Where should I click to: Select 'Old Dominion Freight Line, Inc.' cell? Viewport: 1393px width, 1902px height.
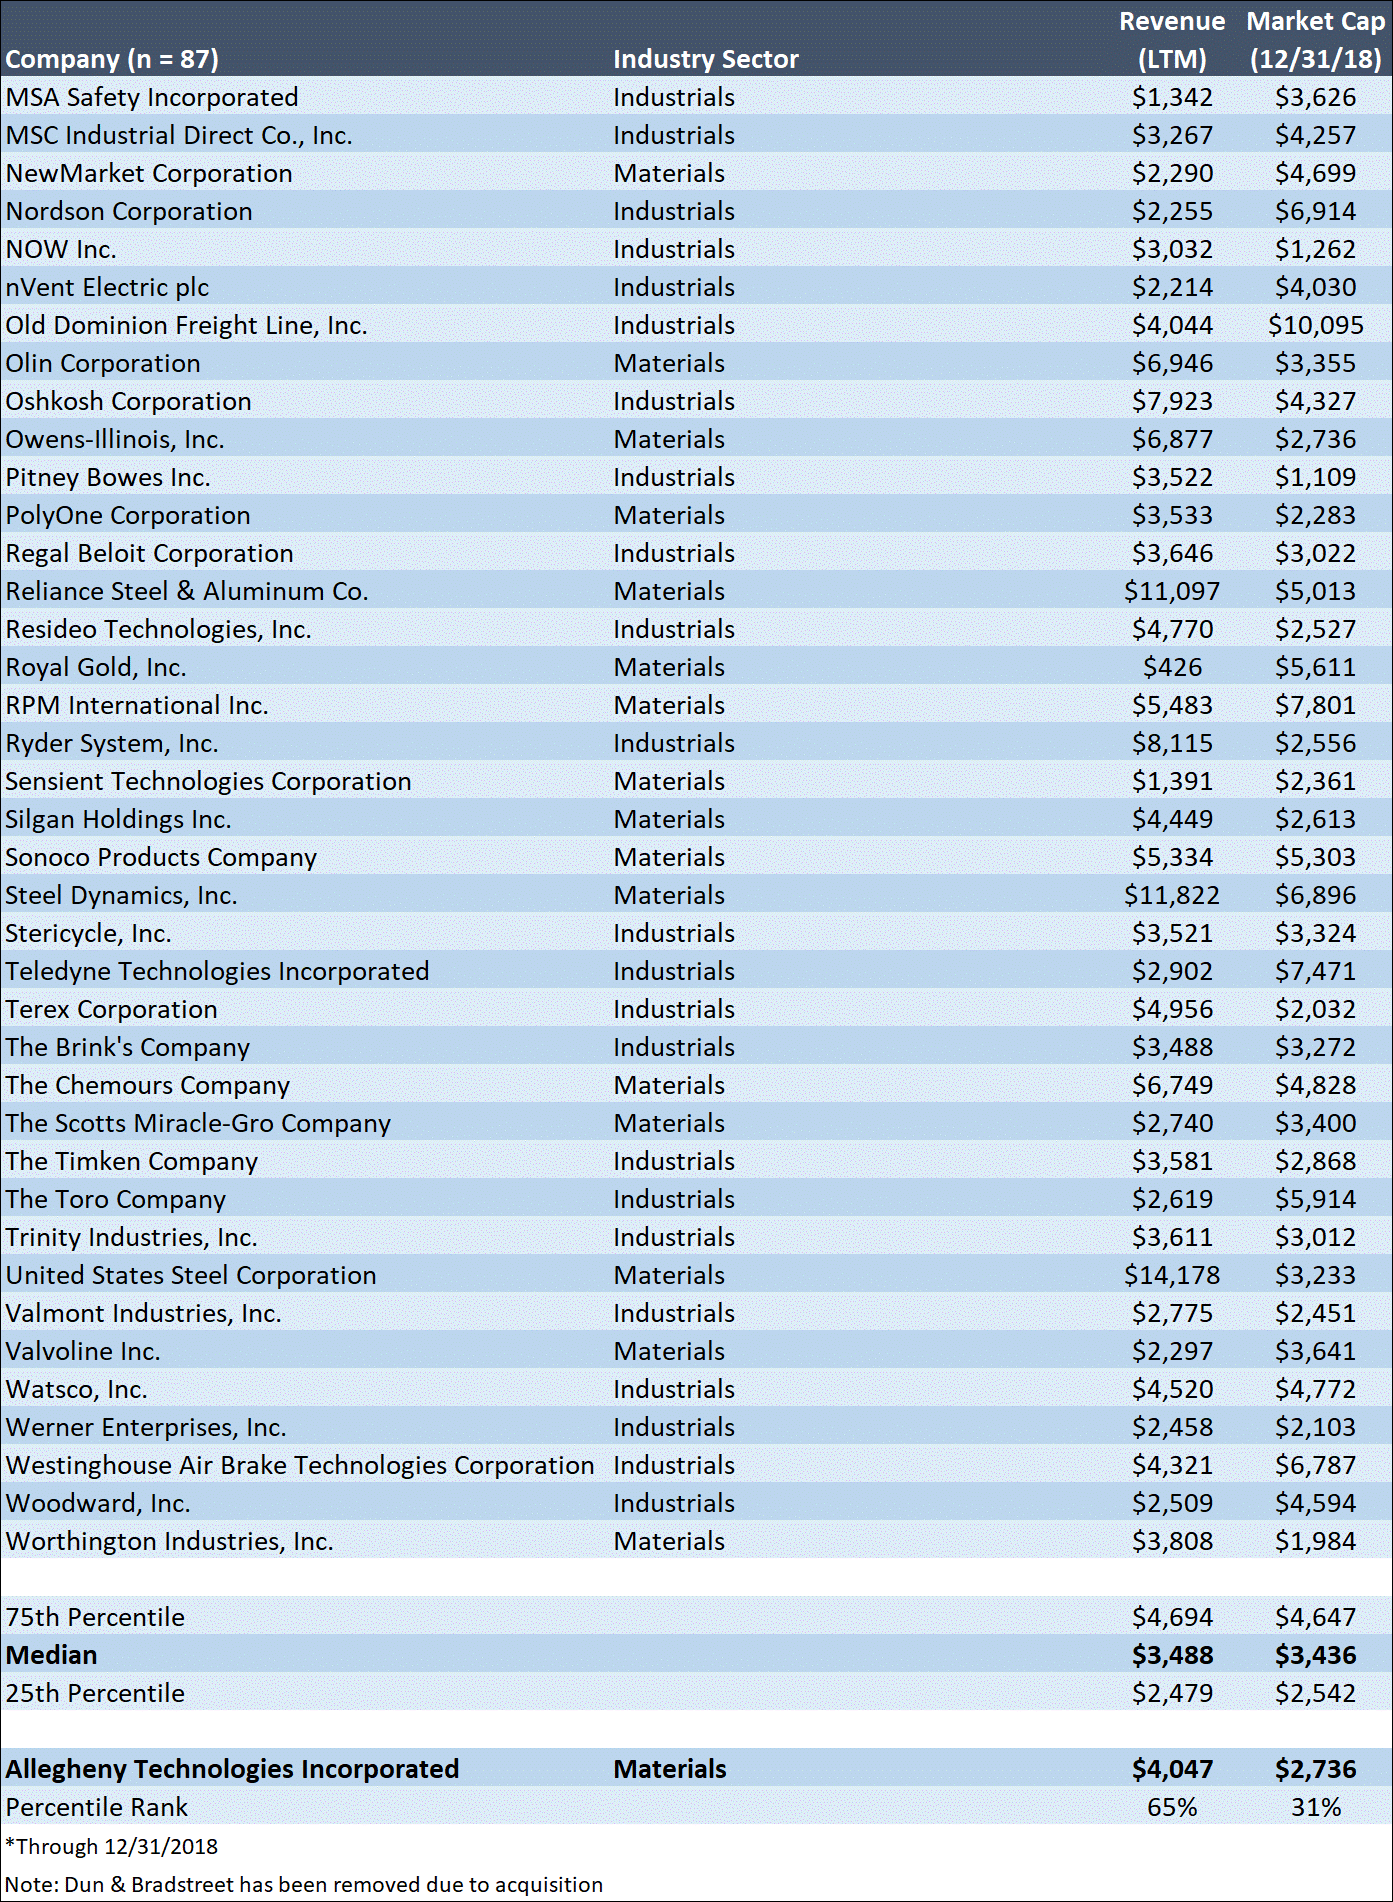point(186,325)
